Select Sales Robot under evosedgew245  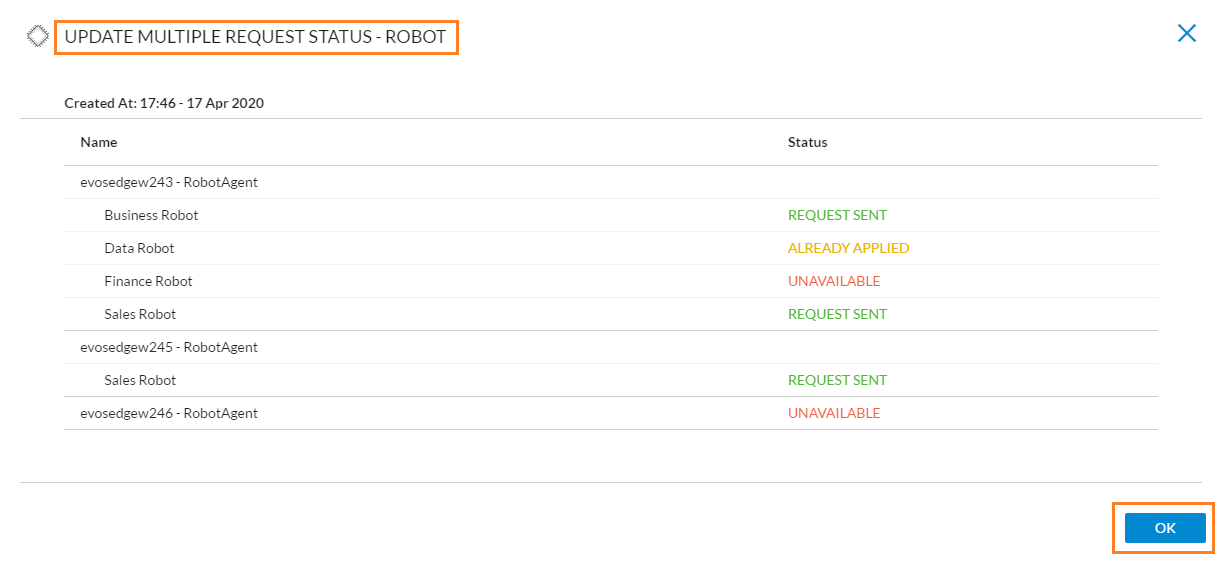(611, 380)
